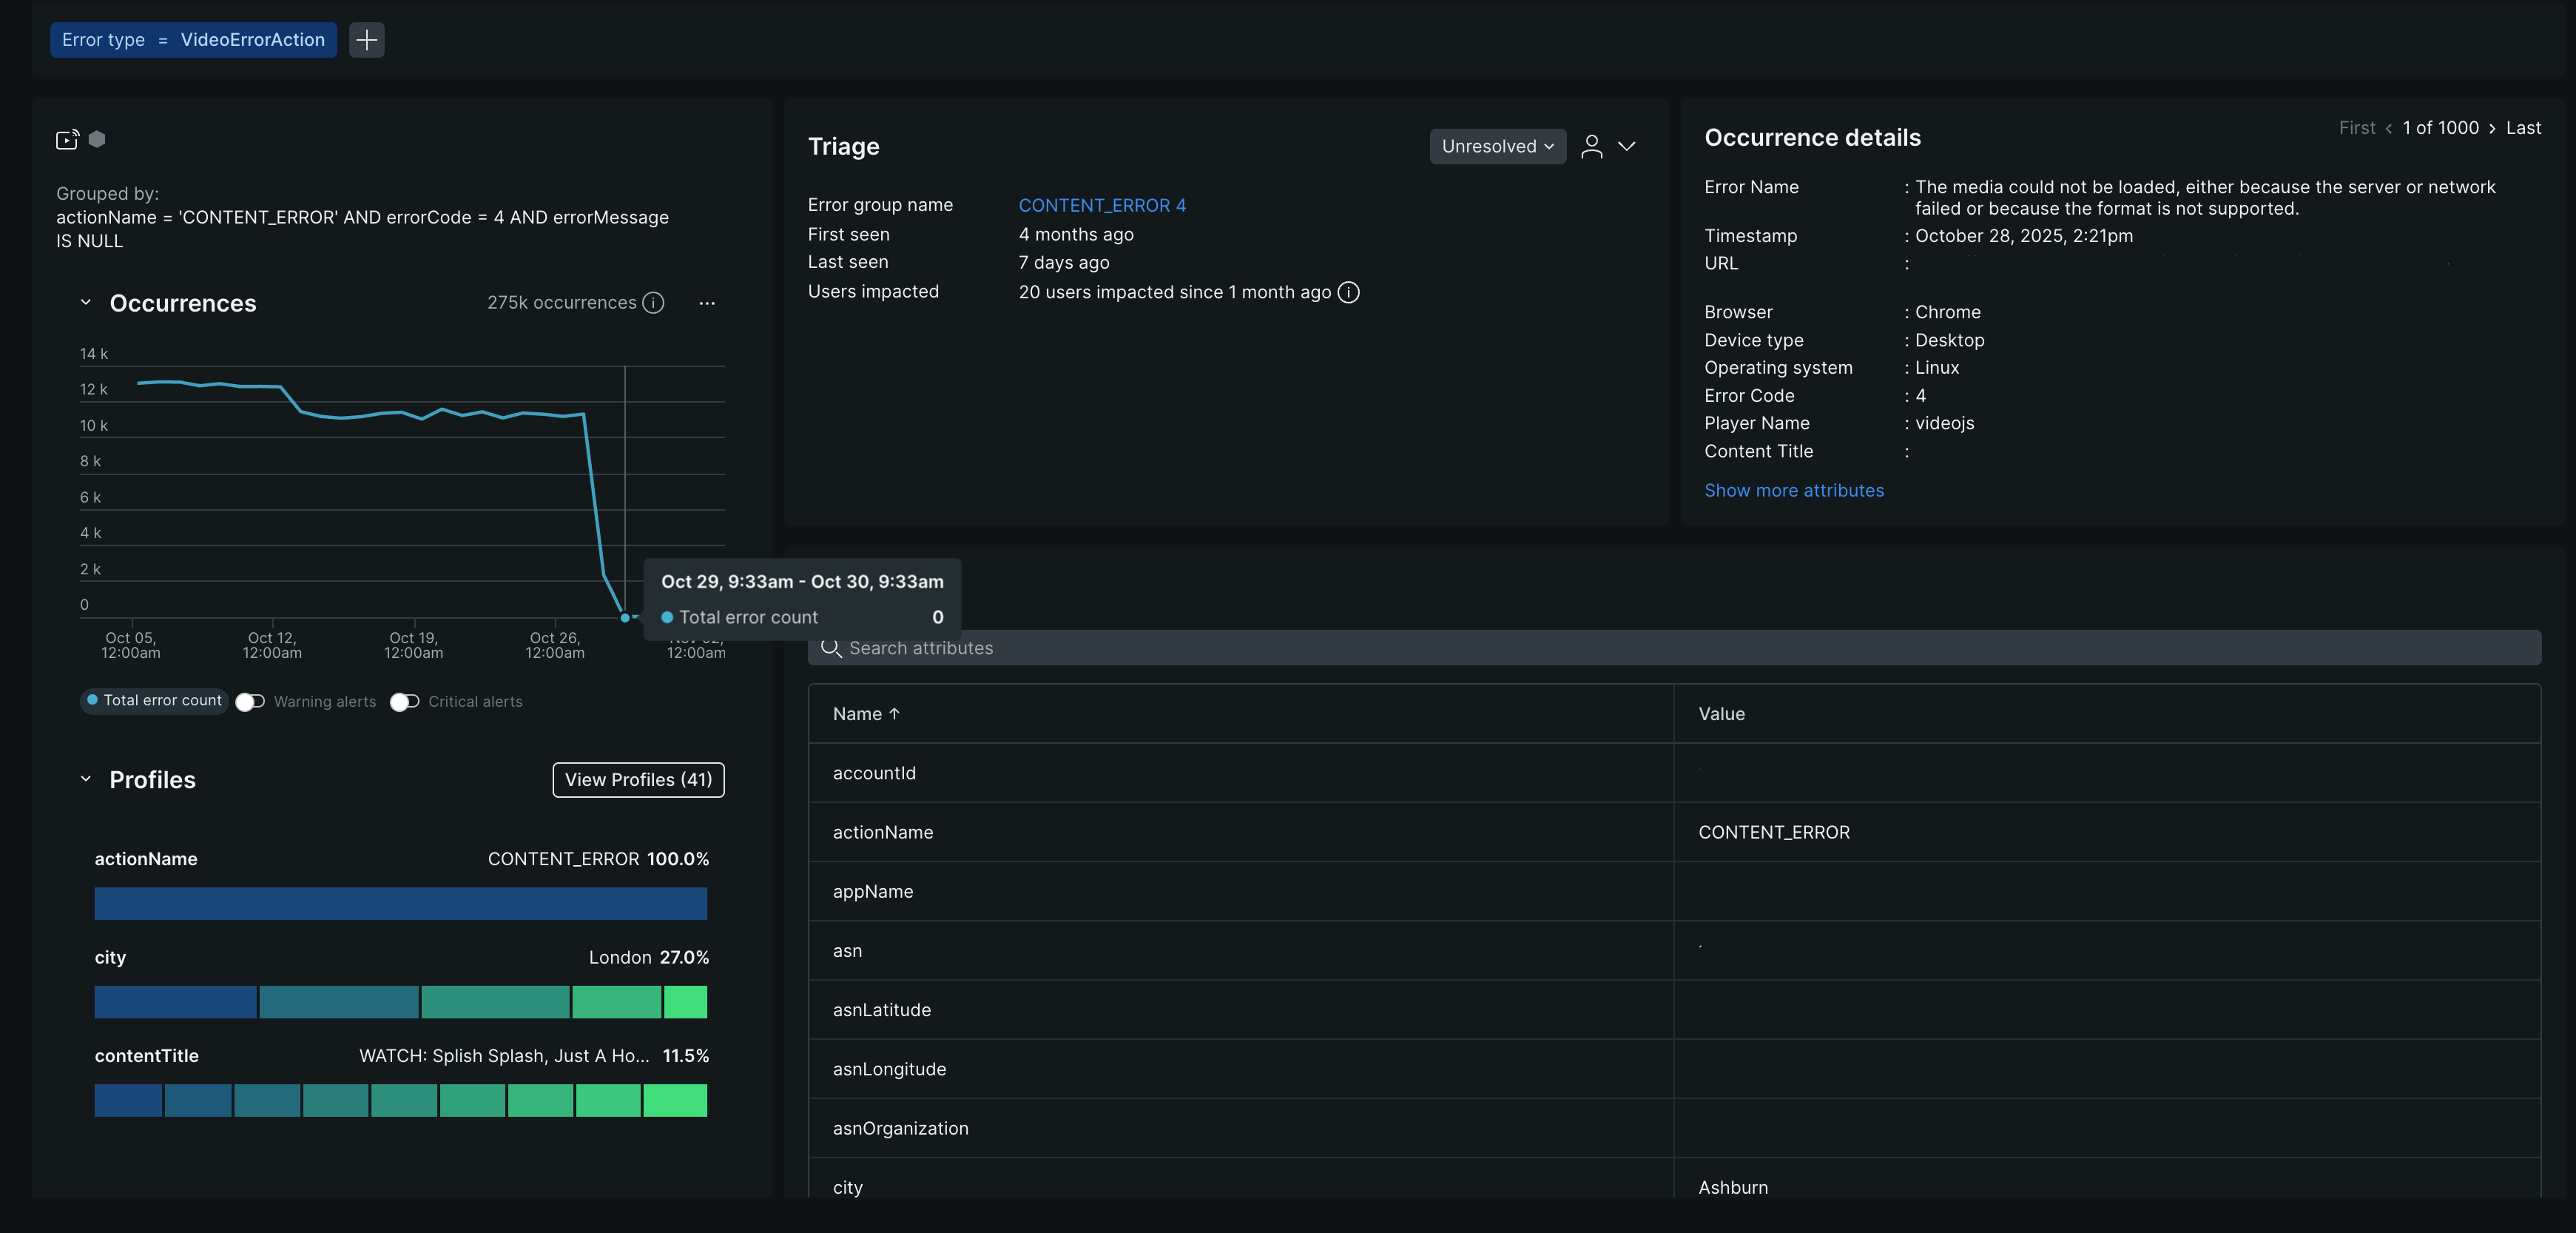Screen dimensions: 2576x1233
Task: Enable the Critical alerts toggle
Action: (x=404, y=701)
